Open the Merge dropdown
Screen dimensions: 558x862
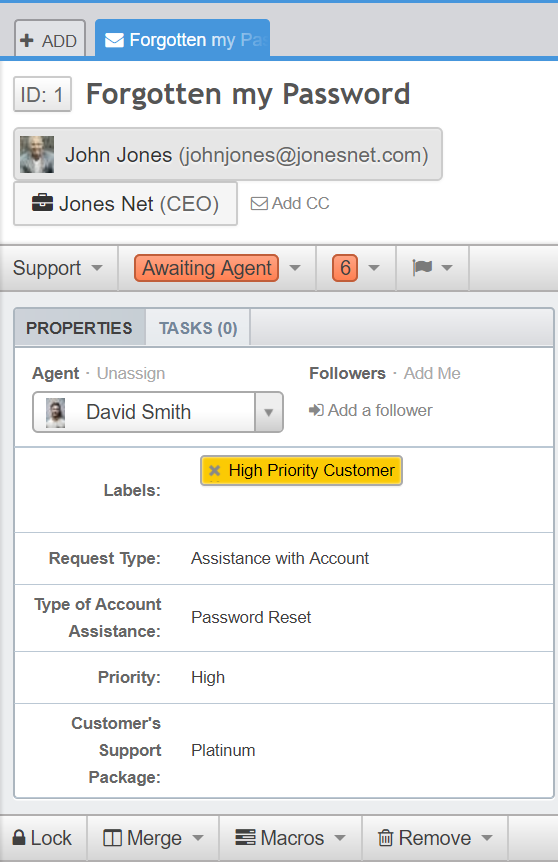(x=153, y=838)
